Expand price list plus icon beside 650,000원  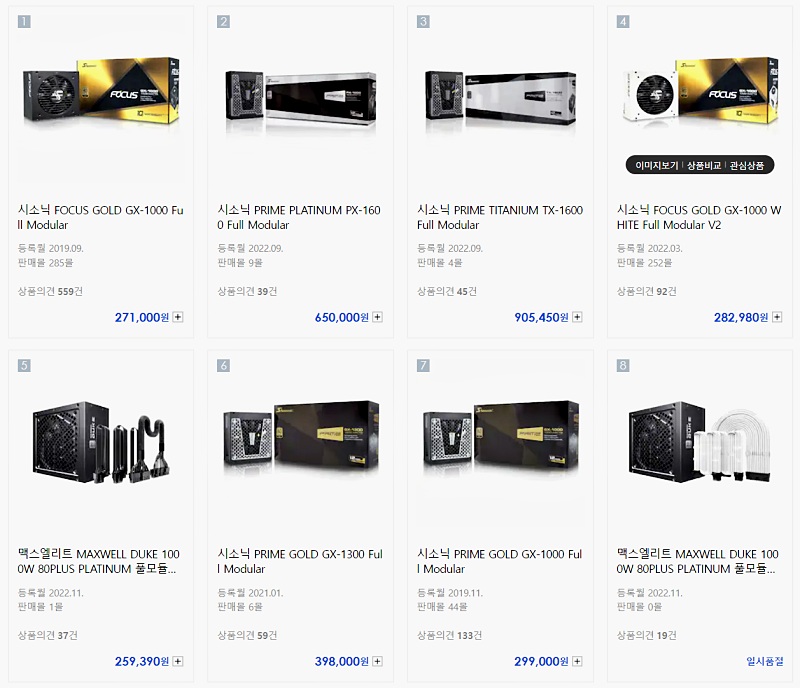tap(377, 317)
